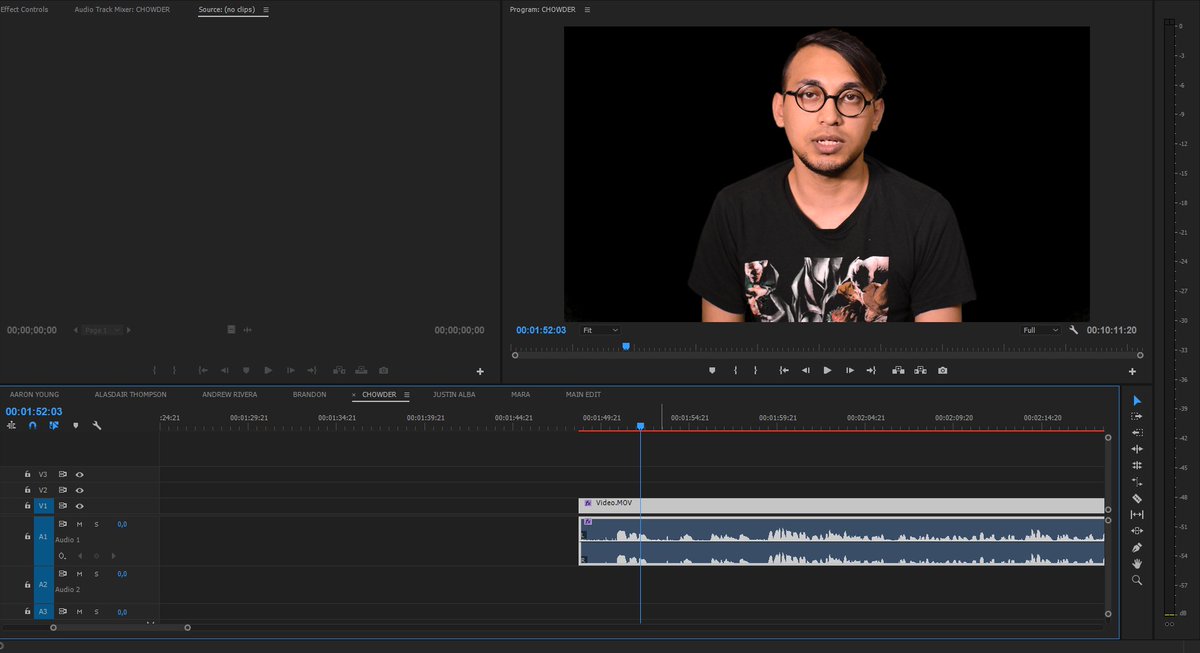The height and width of the screenshot is (653, 1200).
Task: Open Program monitor settings wrench
Action: coord(1074,330)
